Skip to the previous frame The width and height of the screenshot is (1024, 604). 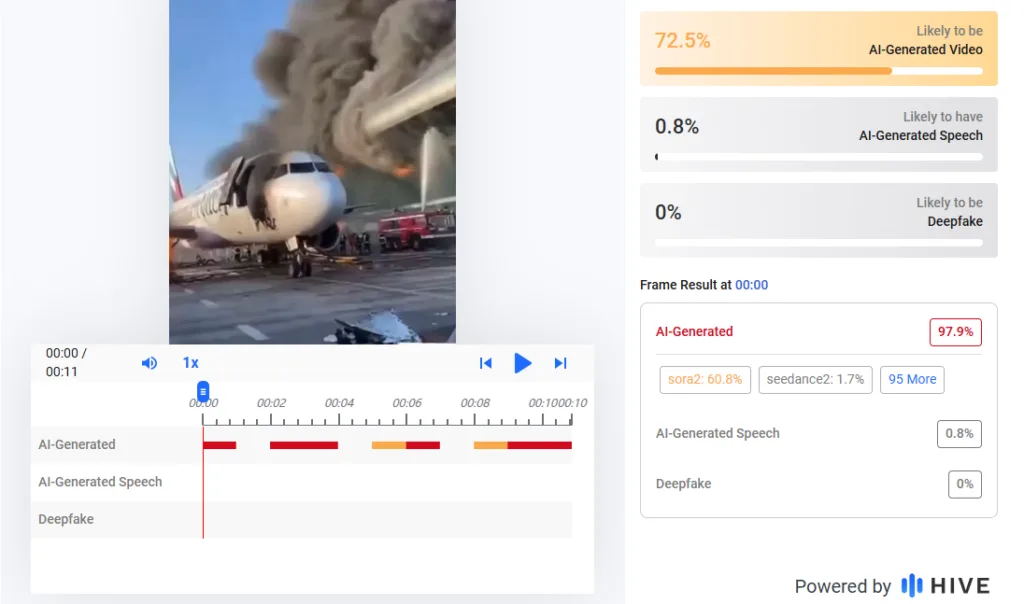(x=485, y=363)
